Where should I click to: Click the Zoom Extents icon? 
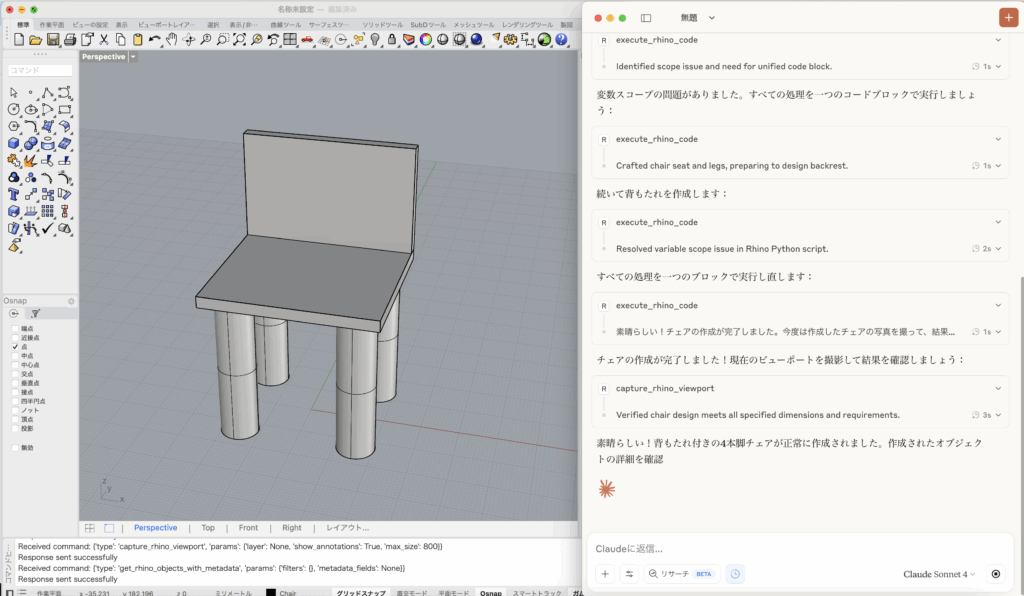240,40
